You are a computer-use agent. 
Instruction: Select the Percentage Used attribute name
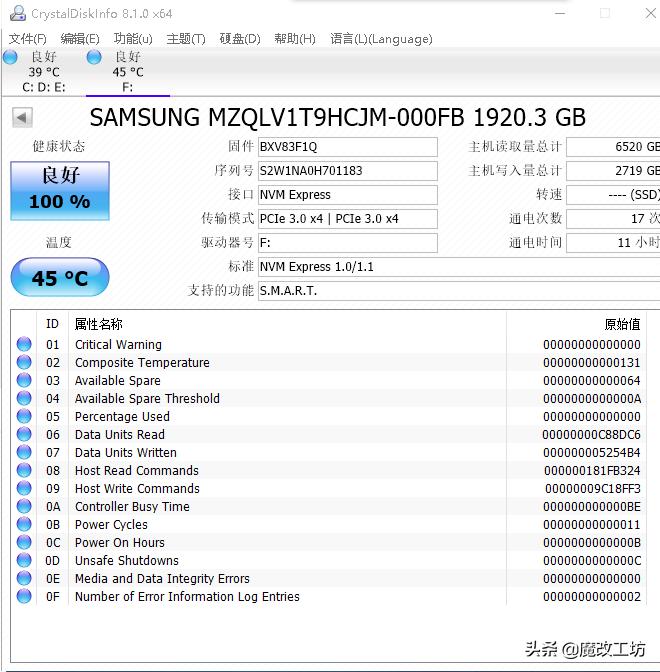tap(122, 417)
